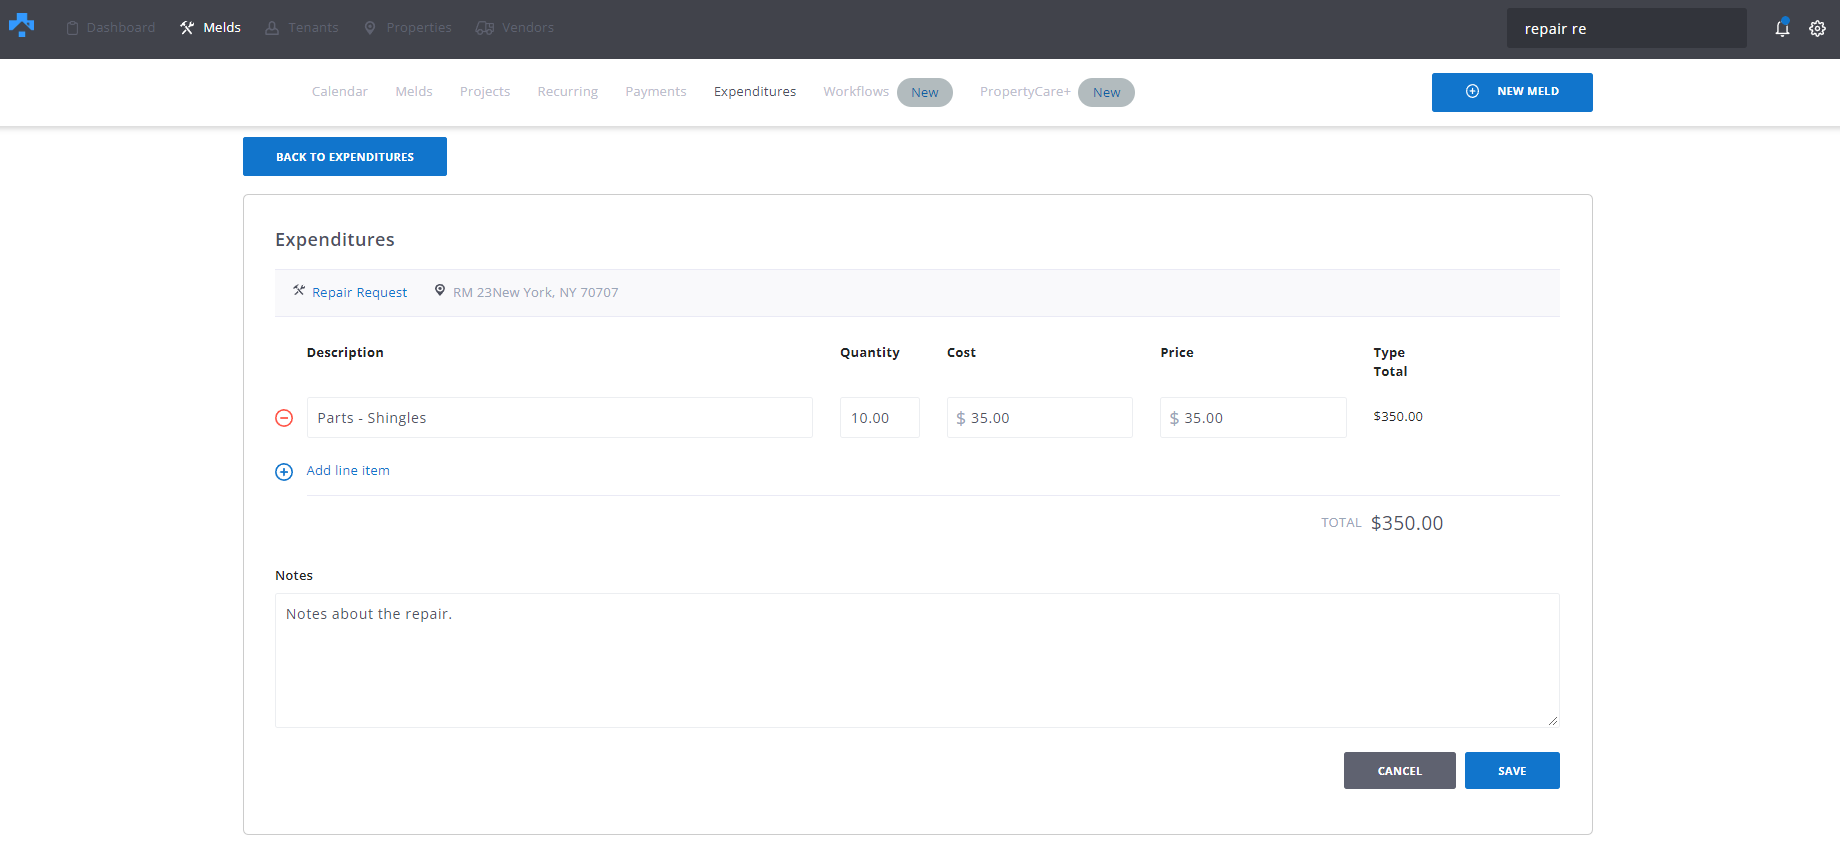Switch to the Projects tab
Viewport: 1840px width, 852px height.
pyautogui.click(x=485, y=91)
